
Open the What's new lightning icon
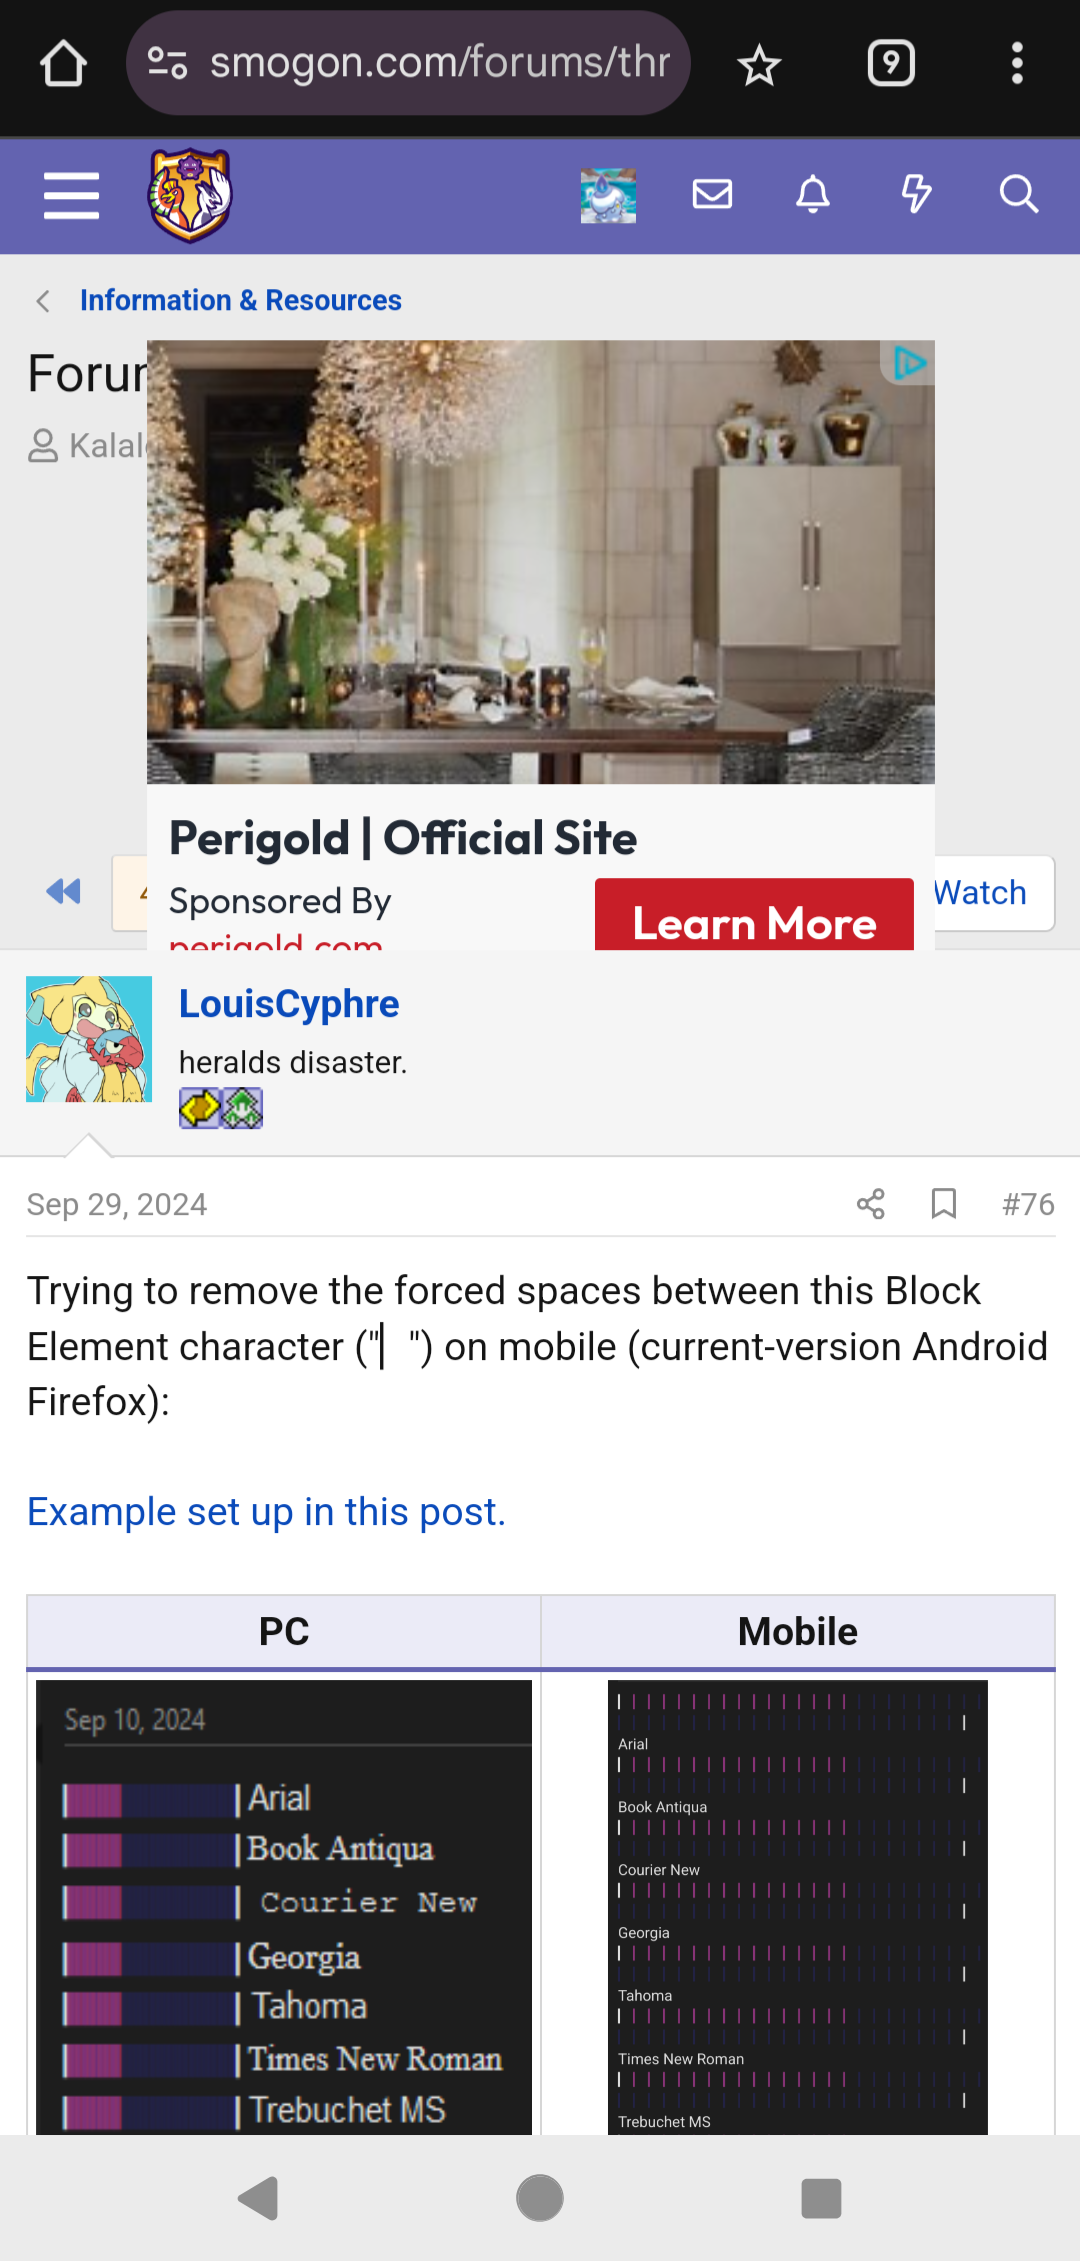click(x=916, y=194)
